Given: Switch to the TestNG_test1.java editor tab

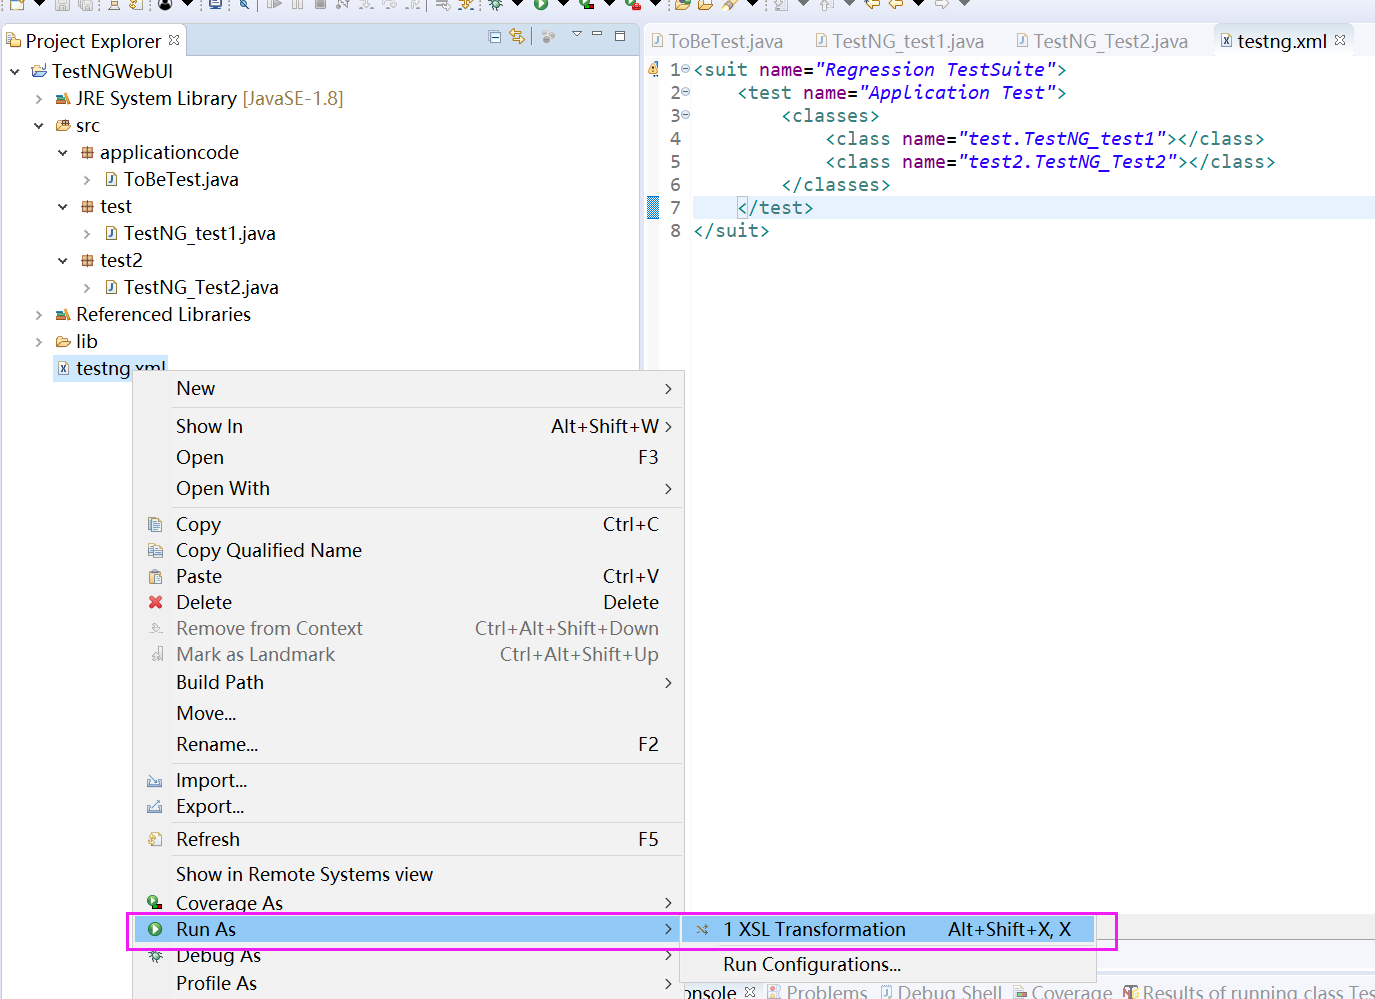Looking at the screenshot, I should 899,41.
